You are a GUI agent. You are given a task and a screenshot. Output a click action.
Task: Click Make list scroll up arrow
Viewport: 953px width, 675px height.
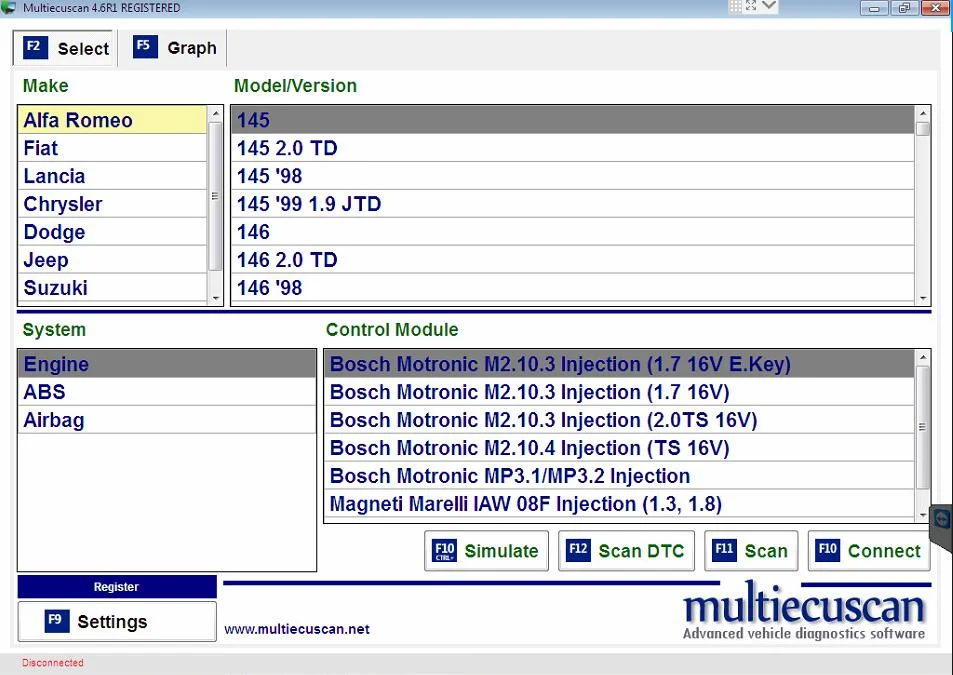click(215, 114)
